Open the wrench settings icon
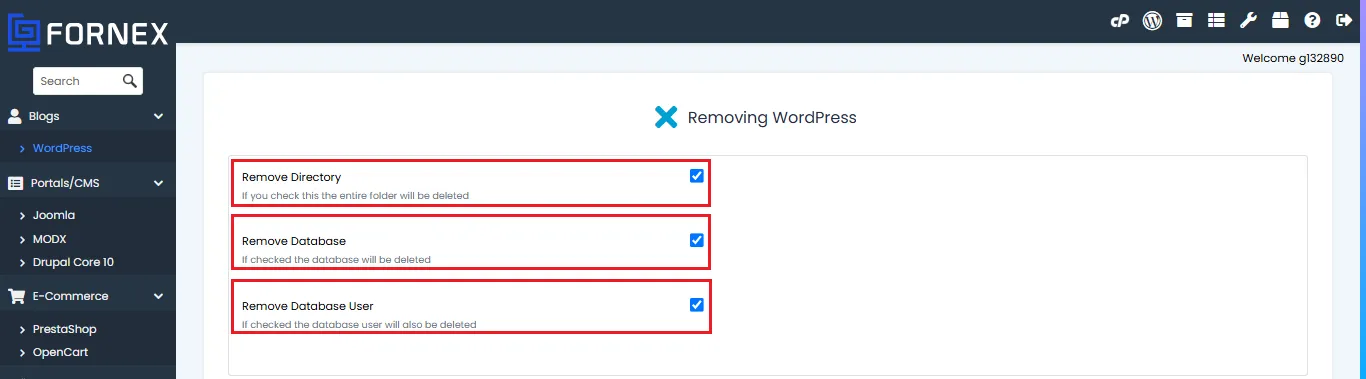Image resolution: width=1366 pixels, height=379 pixels. point(1248,20)
